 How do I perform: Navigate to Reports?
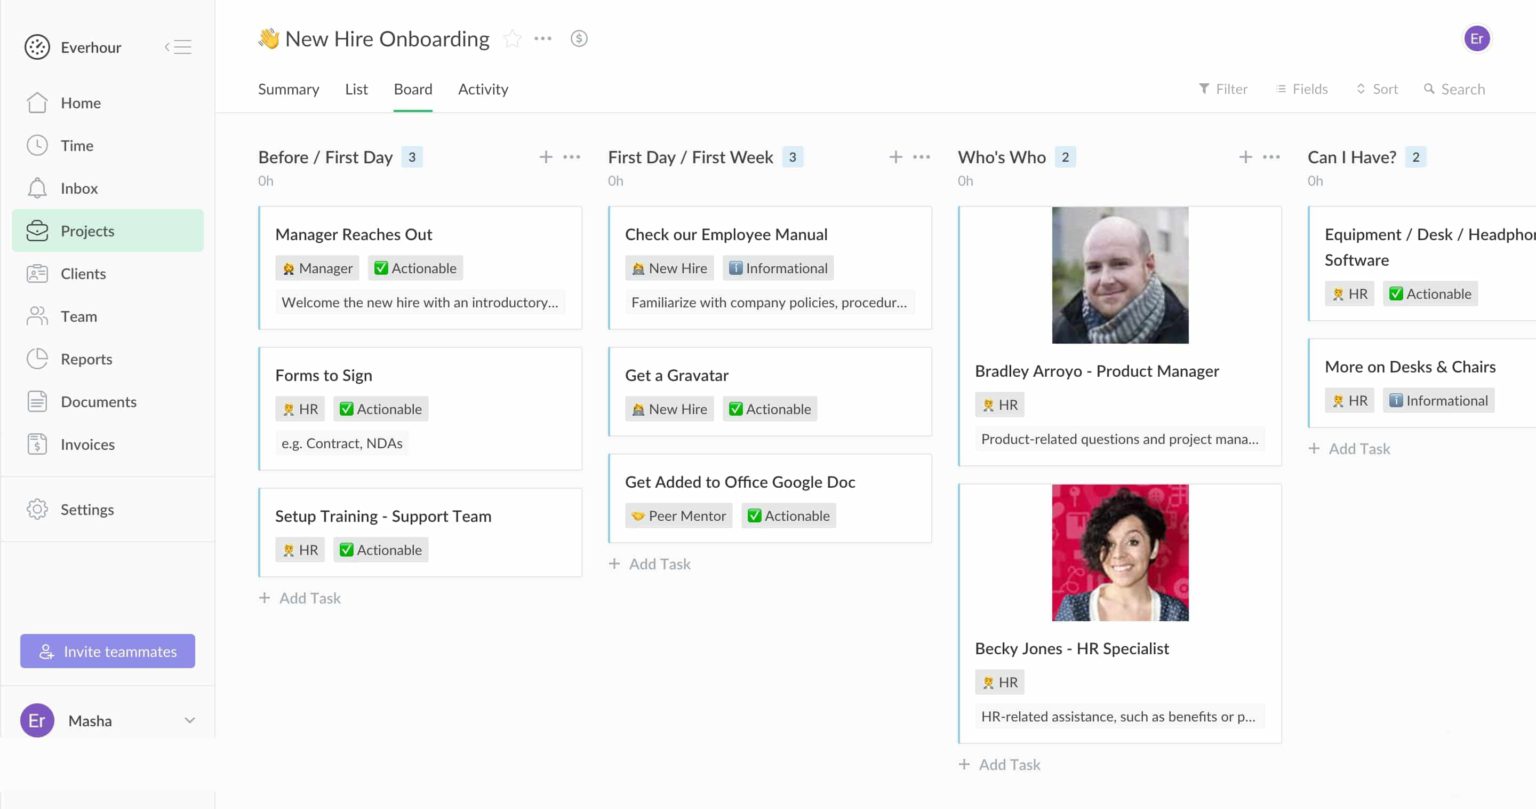(x=85, y=359)
